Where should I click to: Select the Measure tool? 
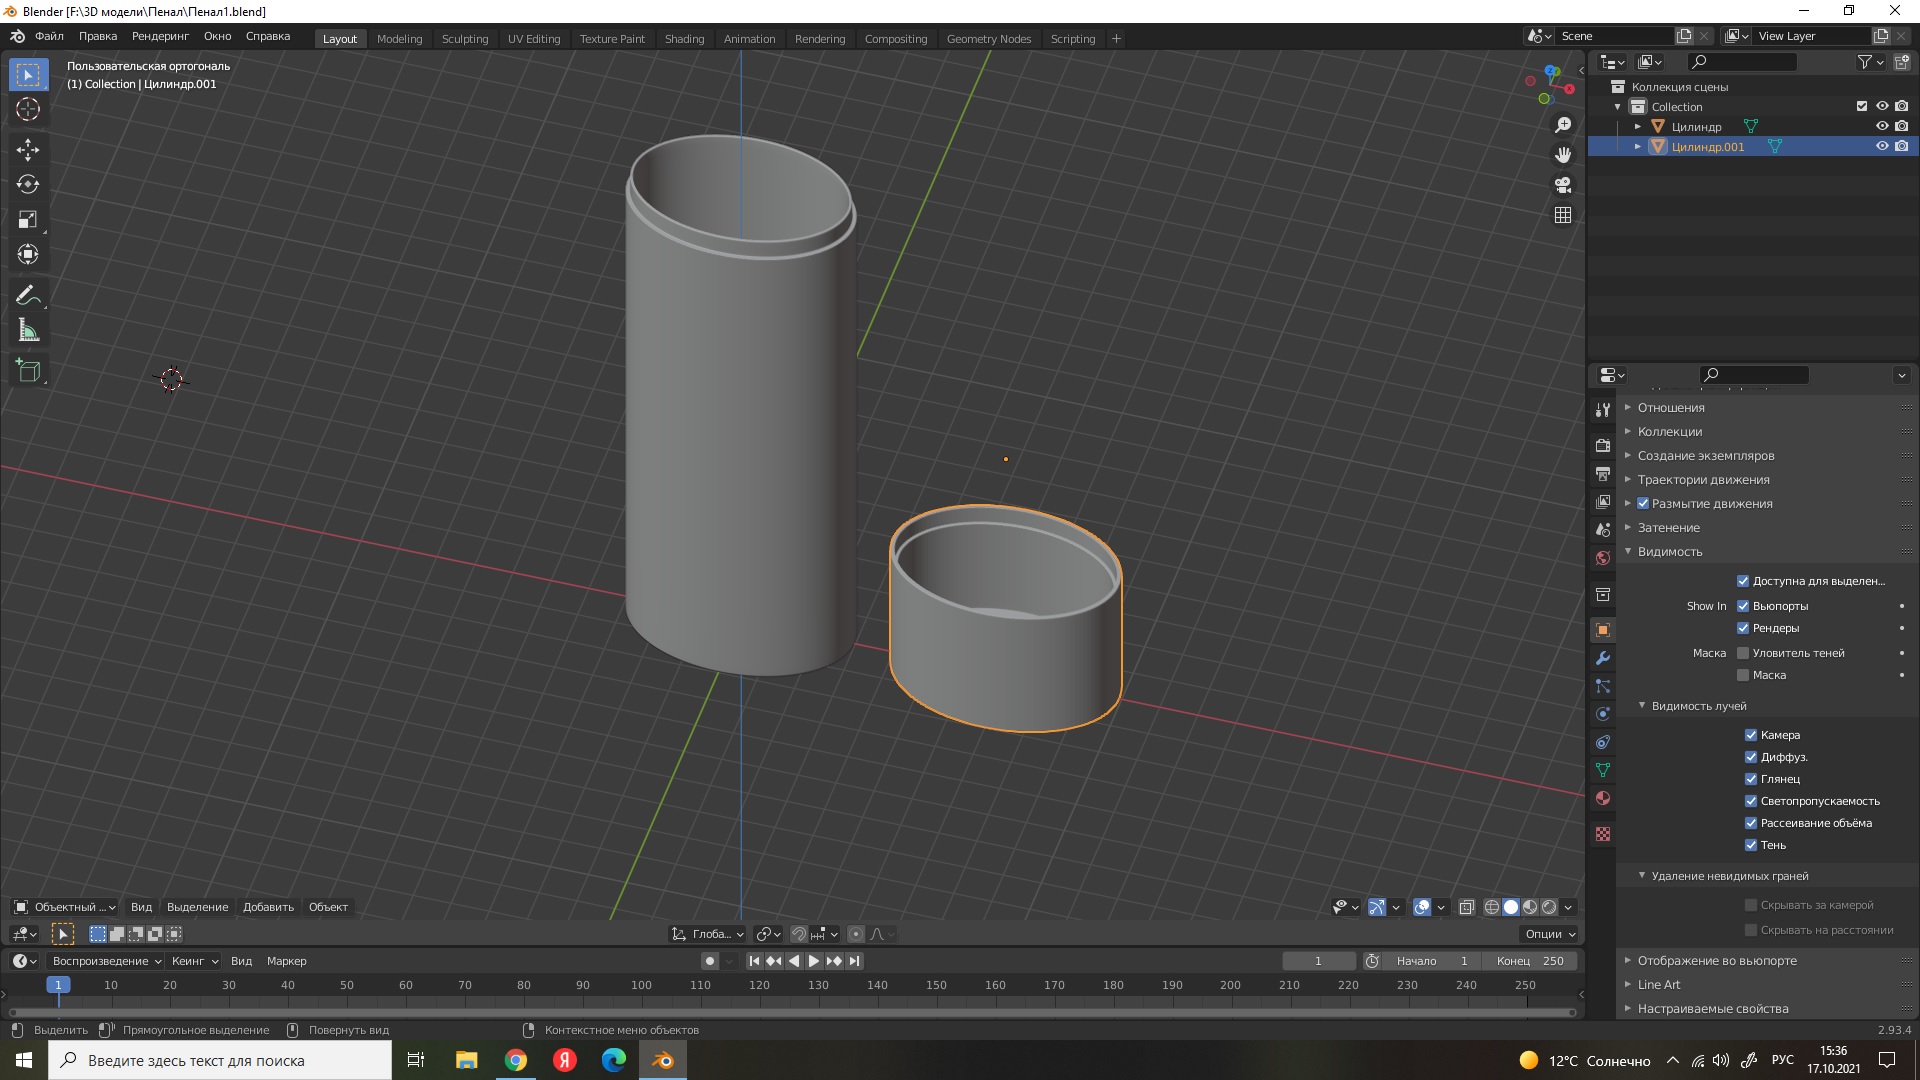pos(28,331)
